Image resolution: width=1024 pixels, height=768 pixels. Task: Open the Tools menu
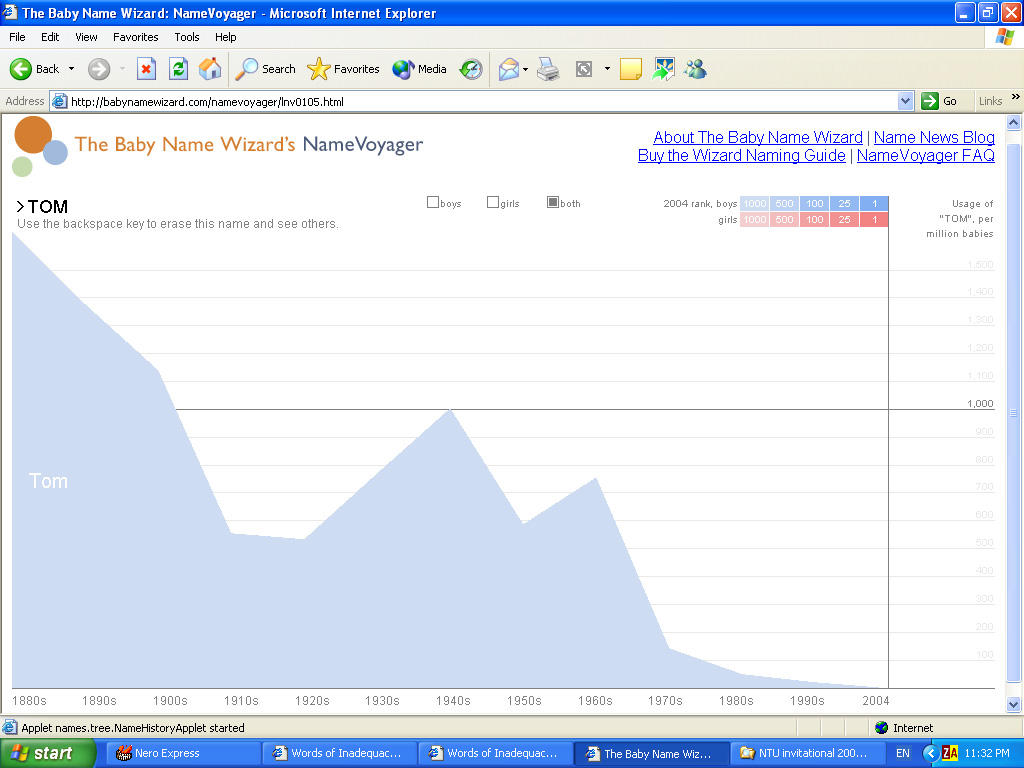tap(187, 37)
